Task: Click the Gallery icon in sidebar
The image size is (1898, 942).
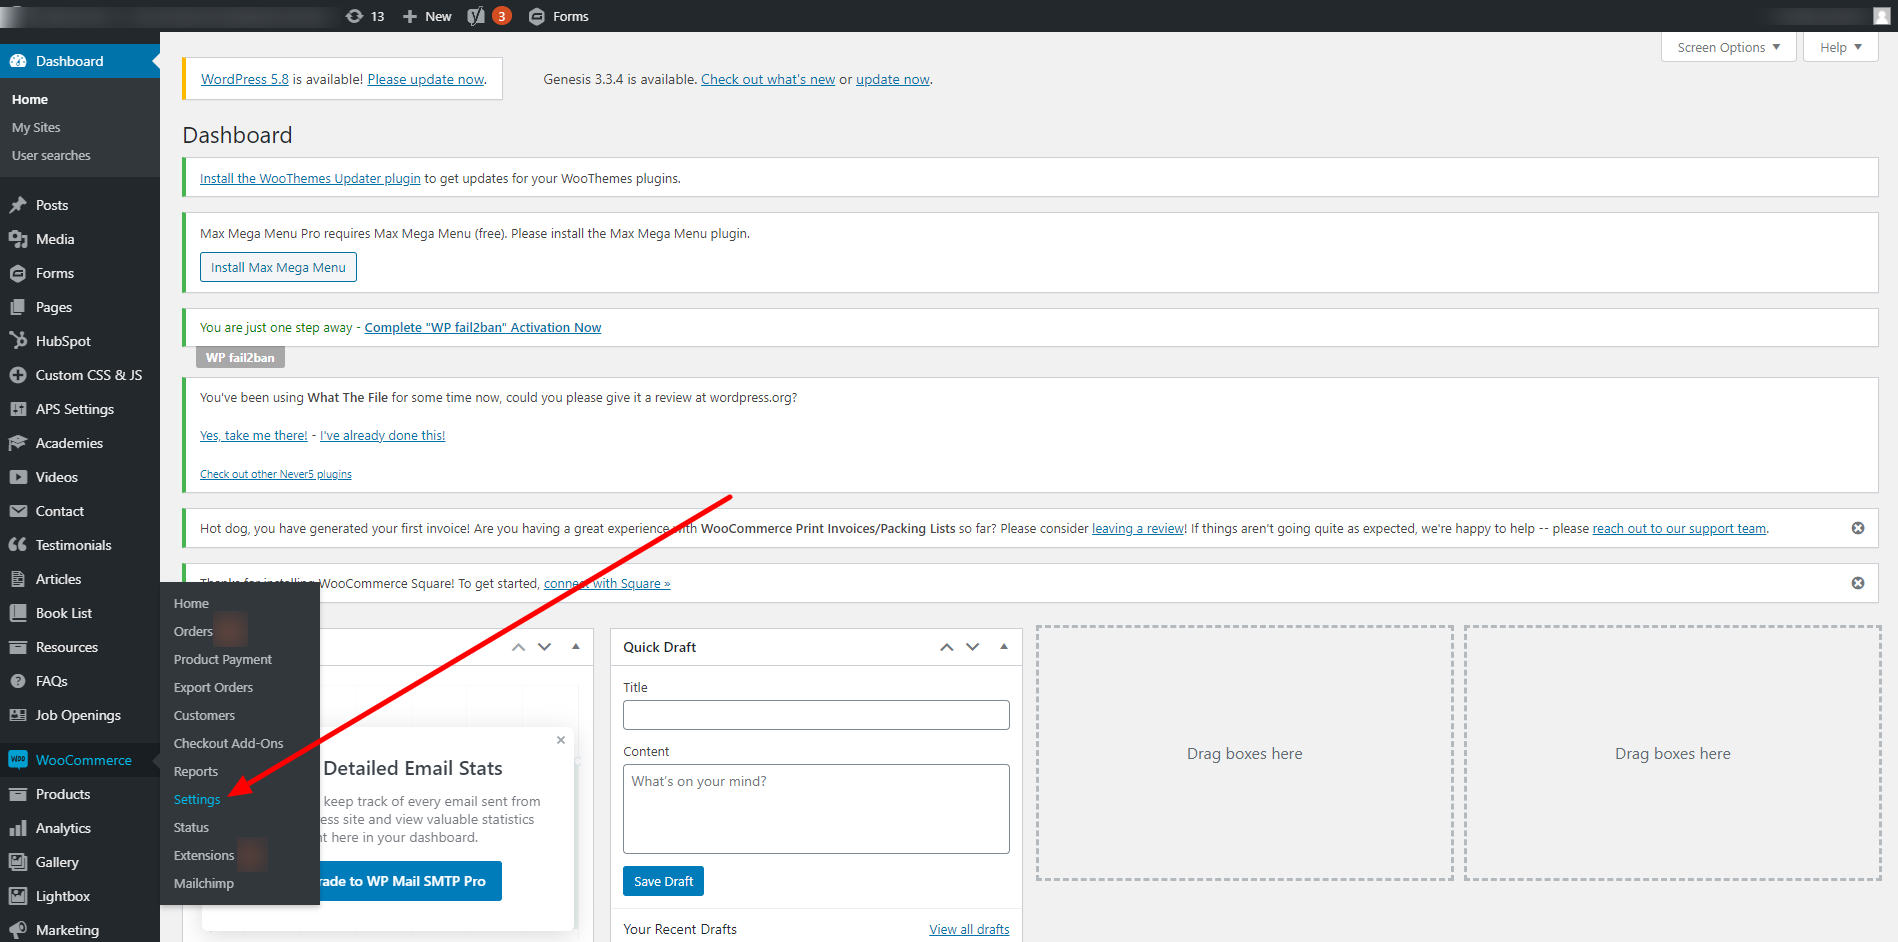Action: 18,862
